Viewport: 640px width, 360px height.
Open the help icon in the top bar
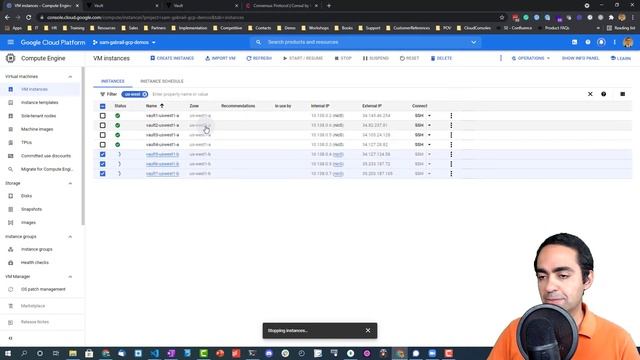[x=588, y=42]
